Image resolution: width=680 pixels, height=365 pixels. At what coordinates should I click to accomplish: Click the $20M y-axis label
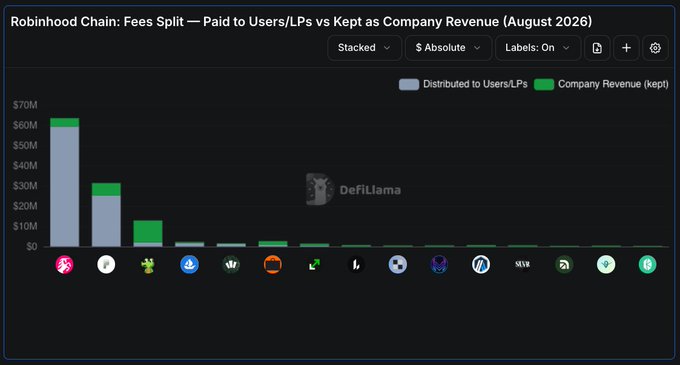(x=25, y=206)
